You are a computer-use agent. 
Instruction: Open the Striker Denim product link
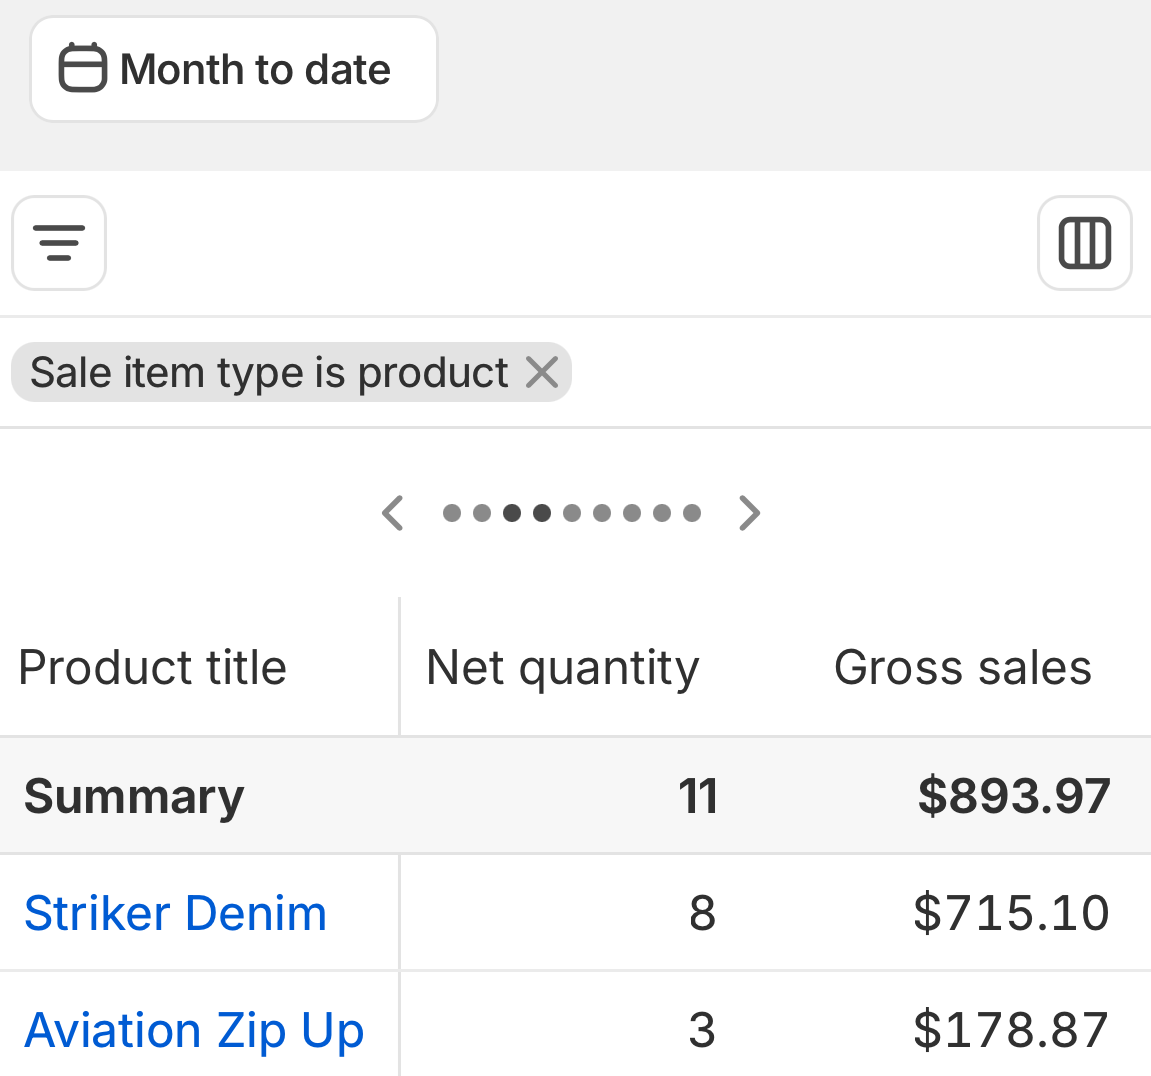click(175, 913)
